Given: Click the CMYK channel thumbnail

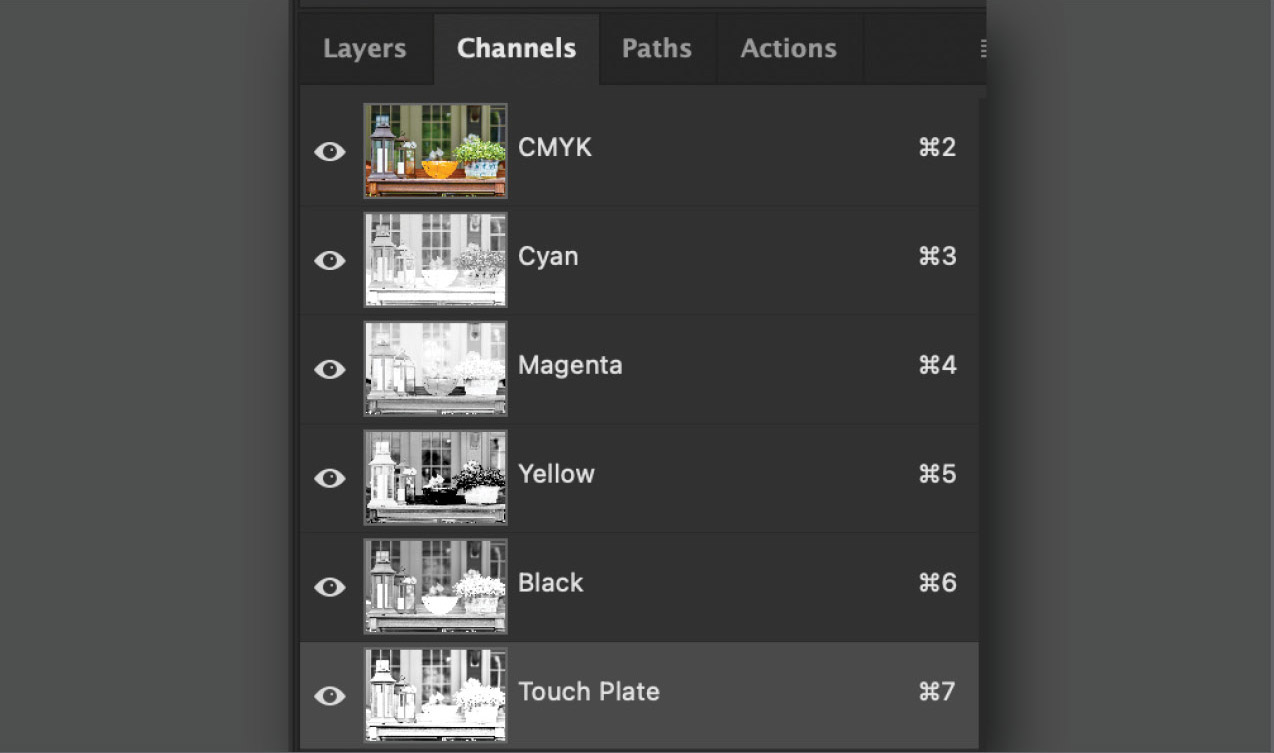Looking at the screenshot, I should click(435, 151).
